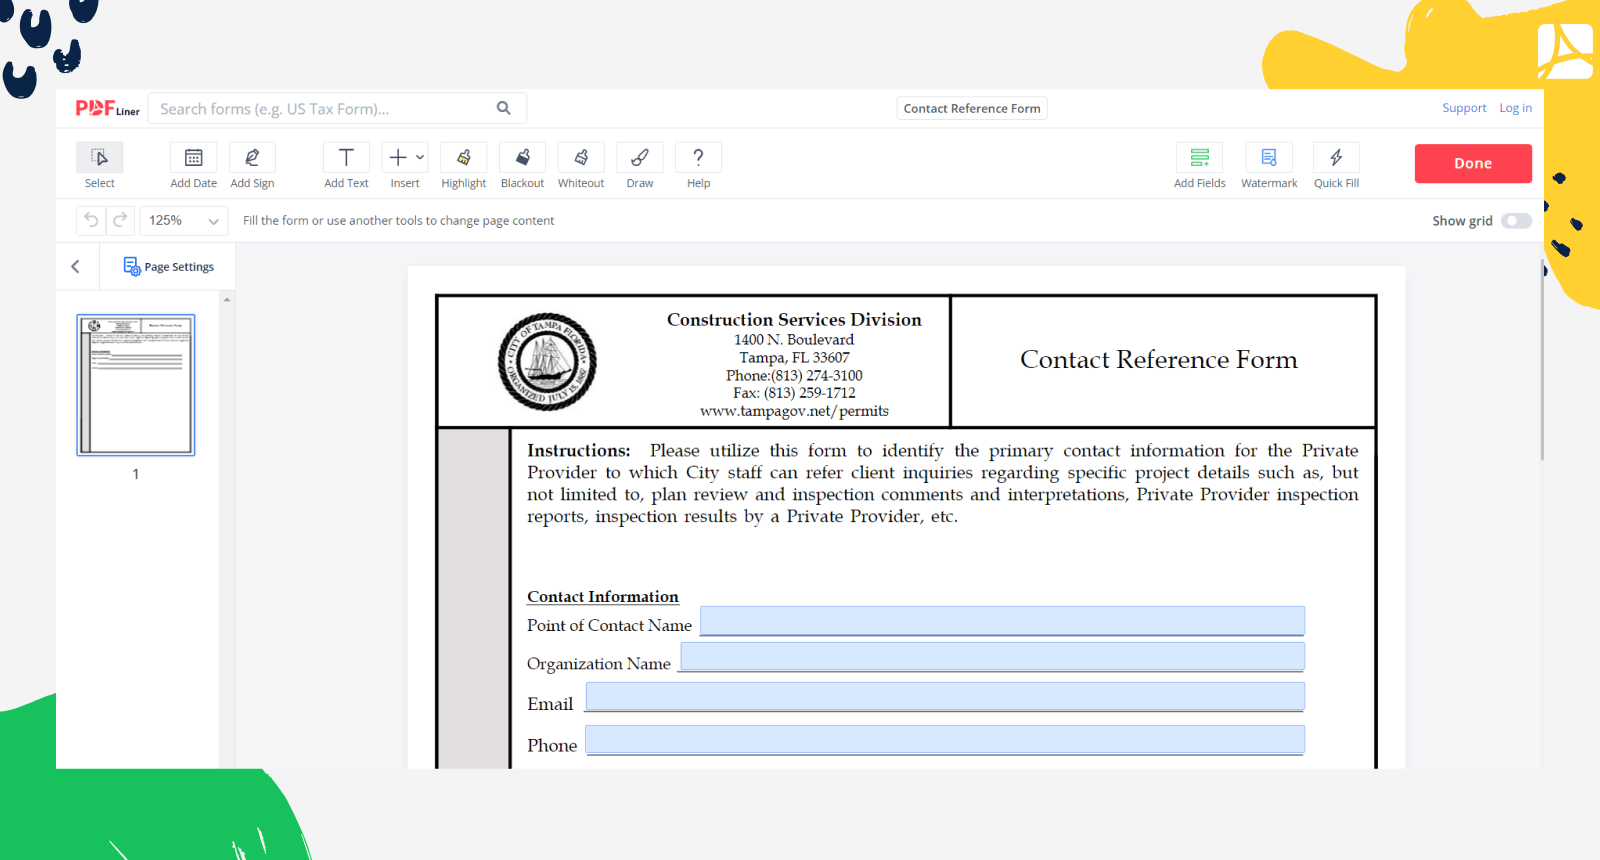Image resolution: width=1600 pixels, height=860 pixels.
Task: Click the 'www.tampagov.net/permits' text
Action: click(794, 411)
